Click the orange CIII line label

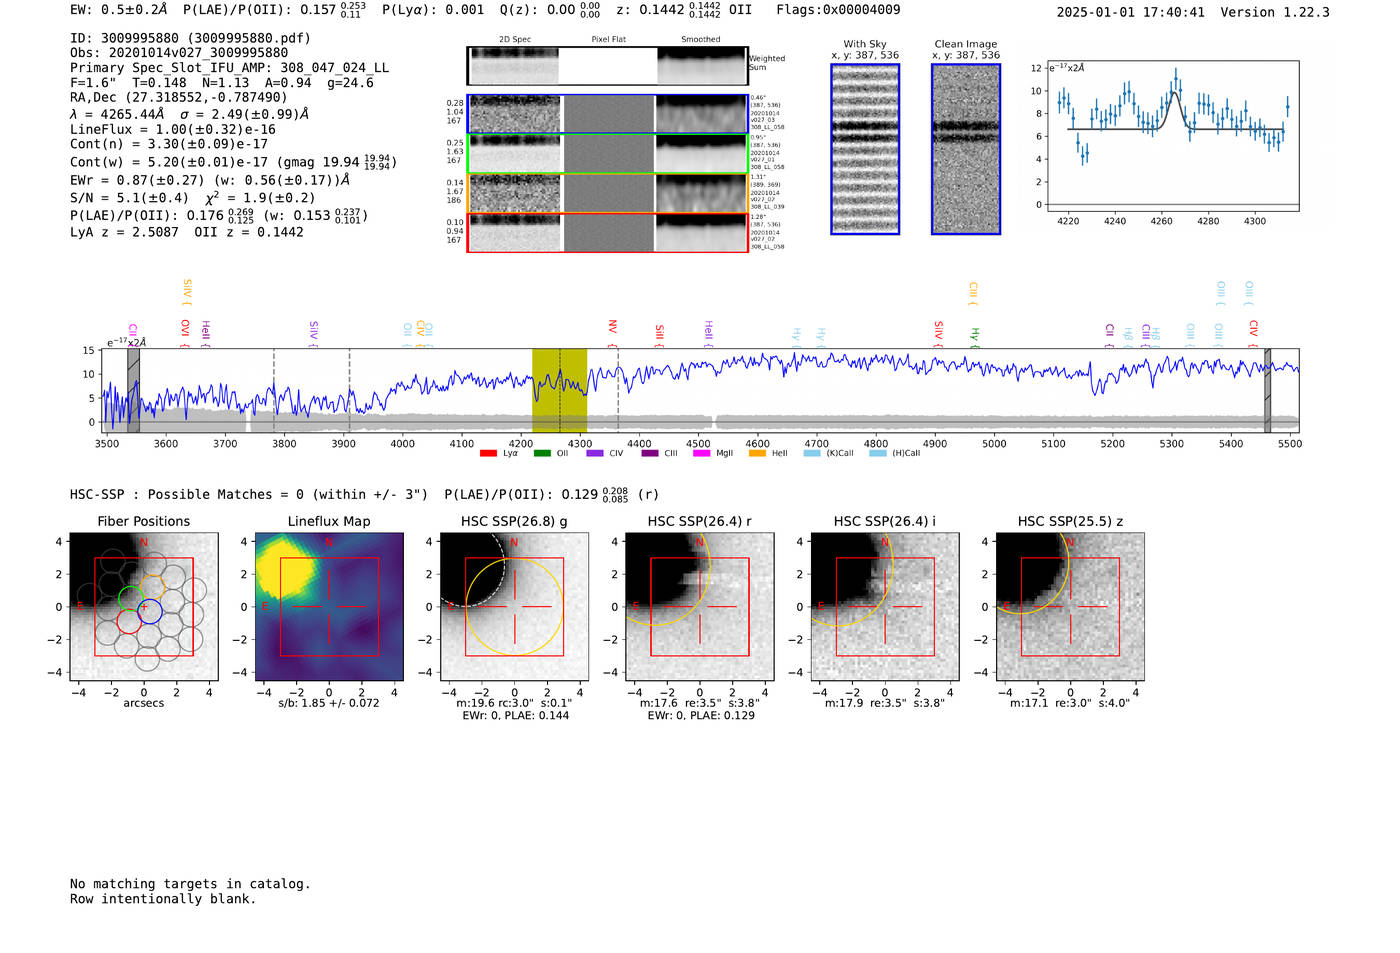973,293
